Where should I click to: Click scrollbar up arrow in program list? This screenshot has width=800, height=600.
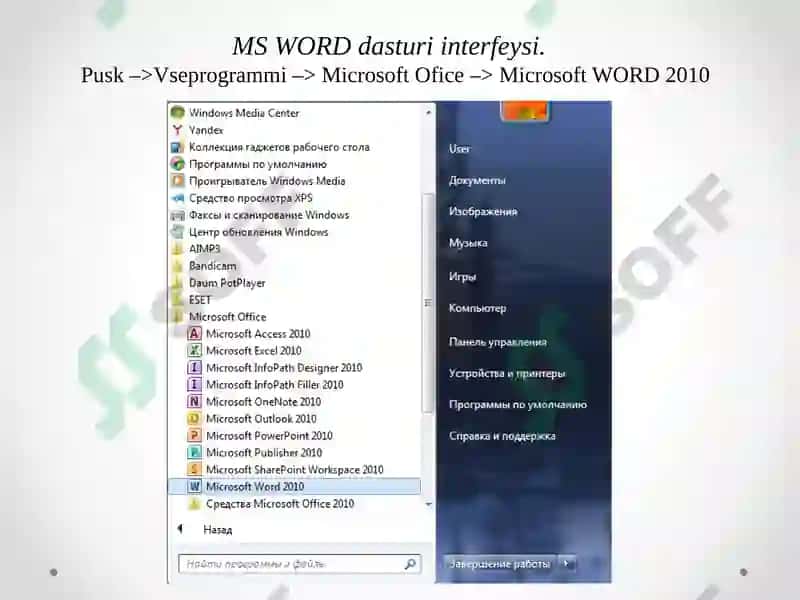pos(428,112)
